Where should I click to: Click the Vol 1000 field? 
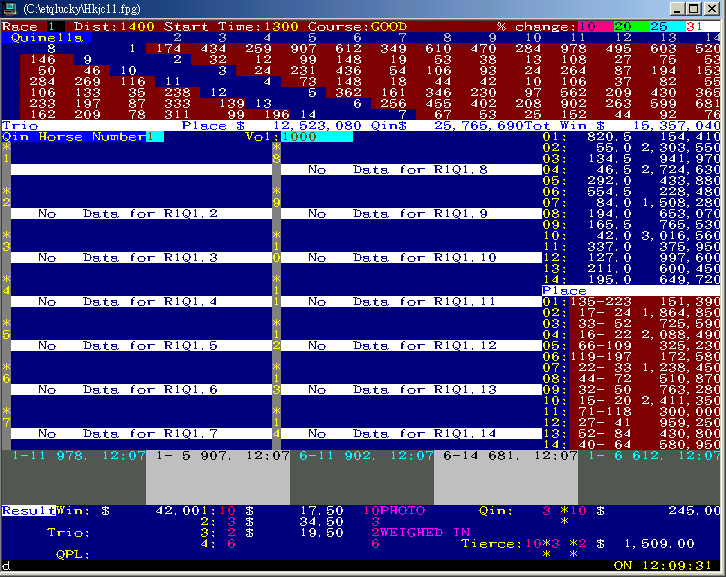(317, 137)
